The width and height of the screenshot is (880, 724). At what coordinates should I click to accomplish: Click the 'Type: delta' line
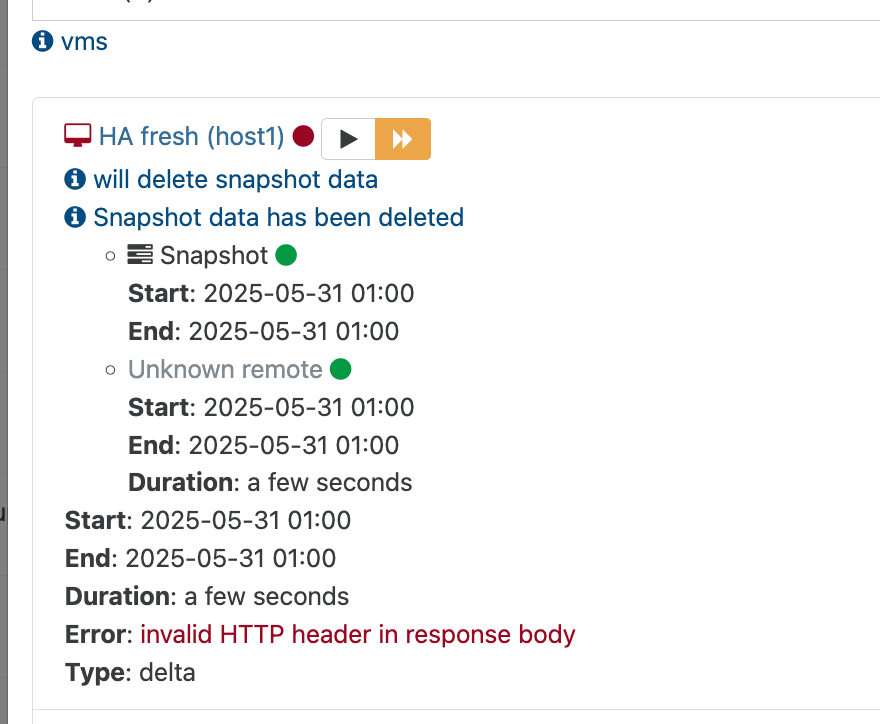coord(130,672)
